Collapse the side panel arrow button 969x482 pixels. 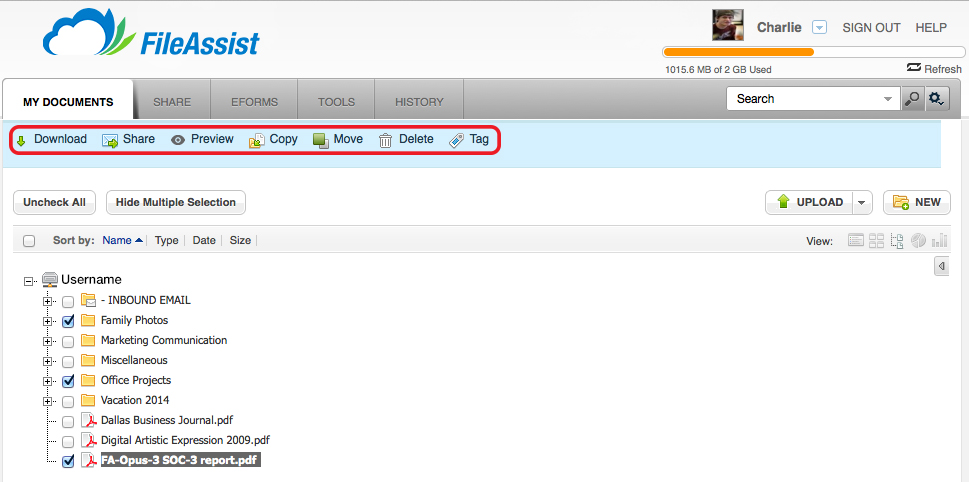pos(941,266)
